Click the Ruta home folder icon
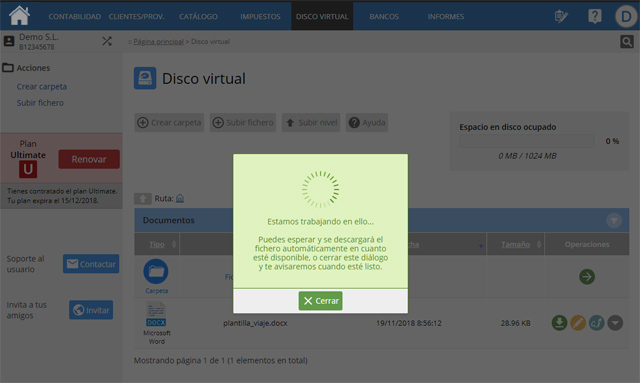Image resolution: width=640 pixels, height=383 pixels. (x=180, y=198)
